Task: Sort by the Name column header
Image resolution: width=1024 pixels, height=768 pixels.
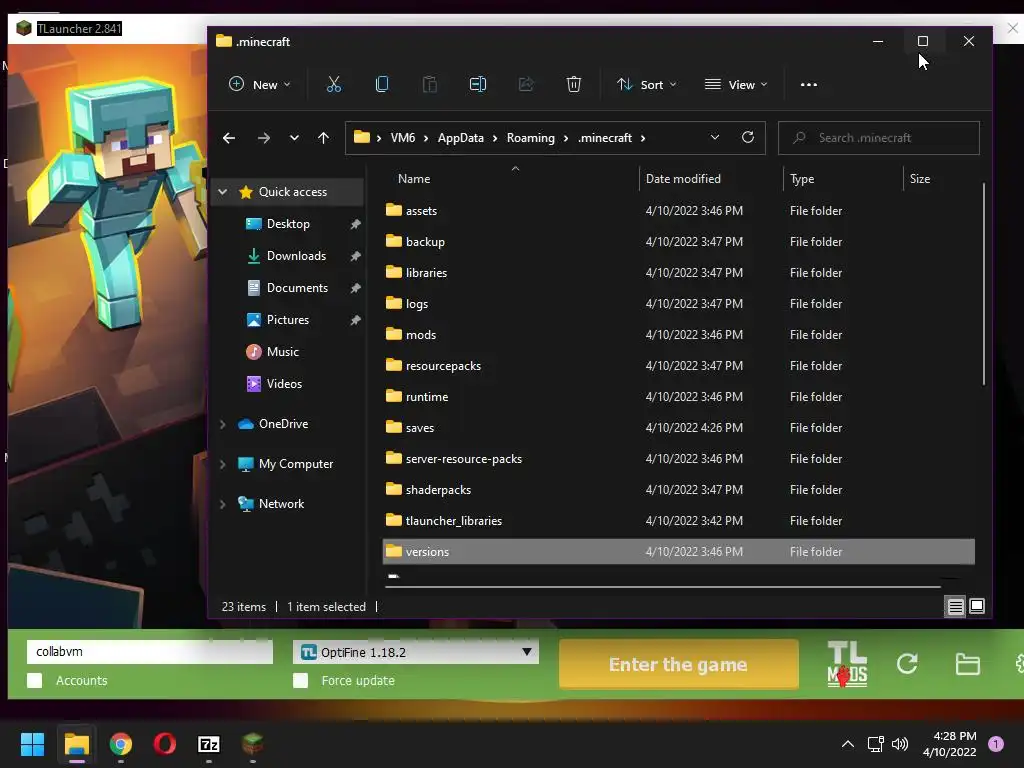Action: 414,179
